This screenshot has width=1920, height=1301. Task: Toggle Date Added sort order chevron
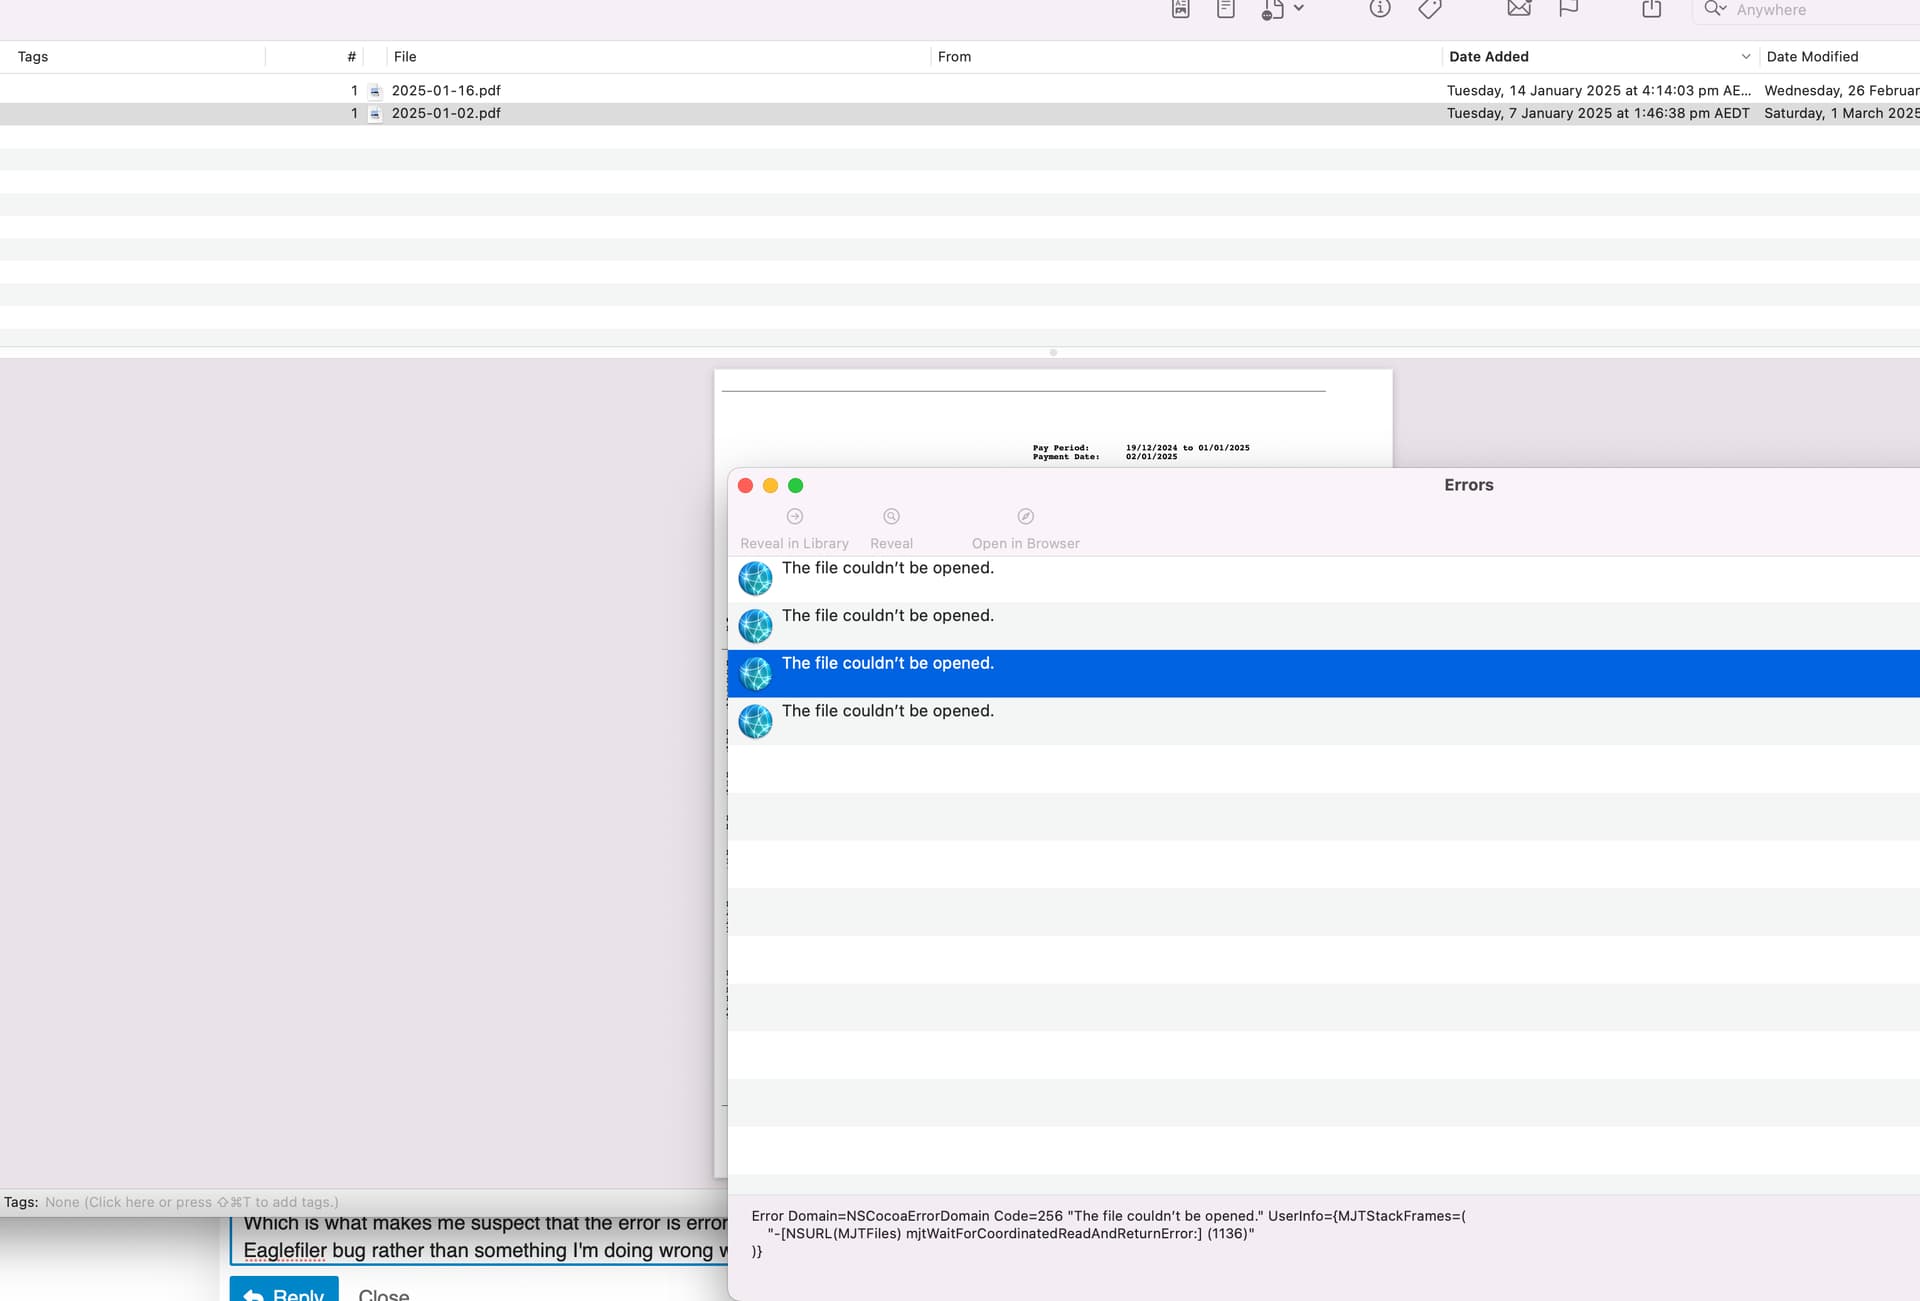coord(1746,57)
